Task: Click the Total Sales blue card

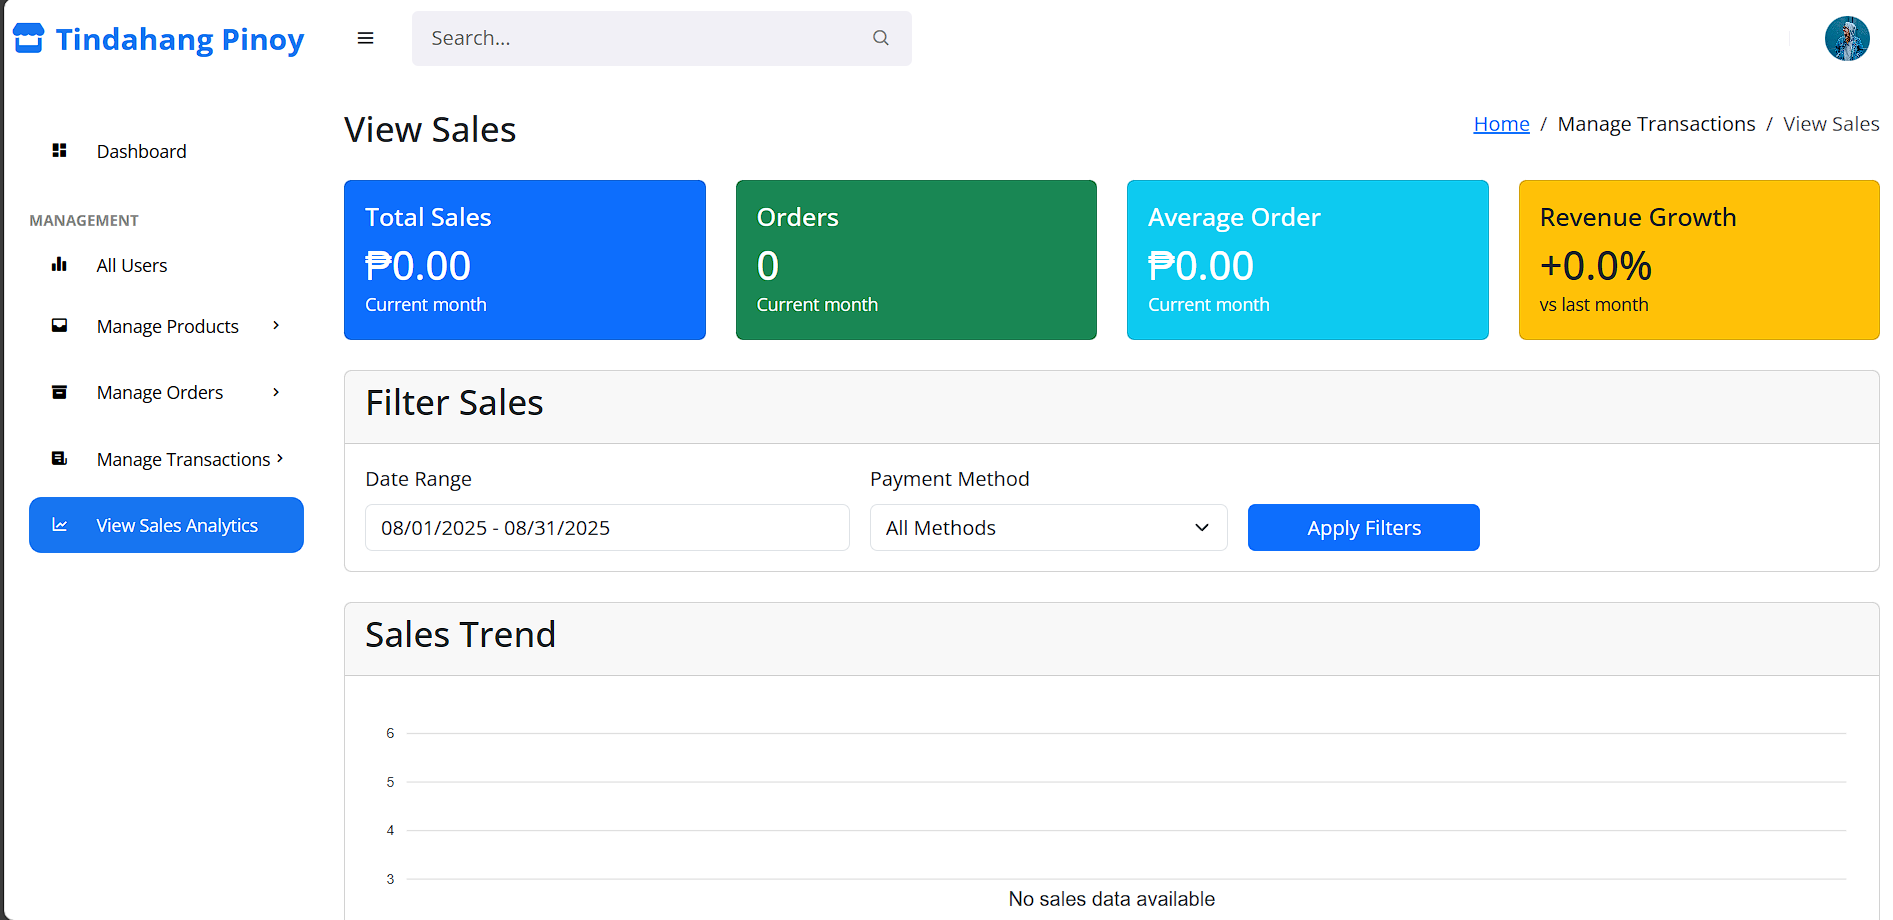Action: (524, 259)
